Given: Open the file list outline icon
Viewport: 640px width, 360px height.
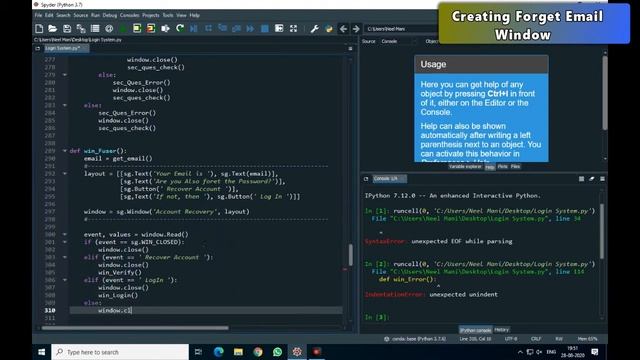Looking at the screenshot, I should (95, 29).
